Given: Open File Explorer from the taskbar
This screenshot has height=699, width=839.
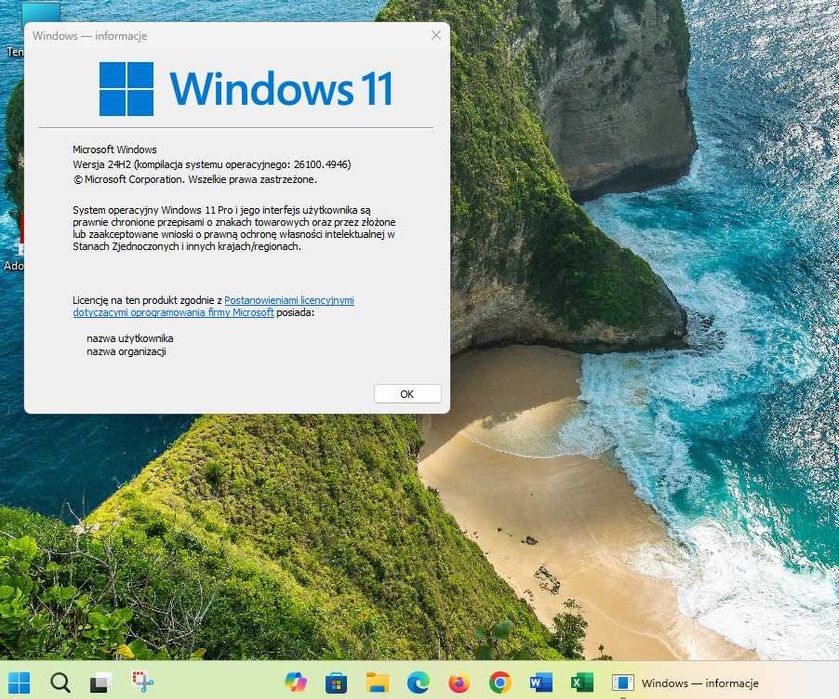Looking at the screenshot, I should [377, 683].
